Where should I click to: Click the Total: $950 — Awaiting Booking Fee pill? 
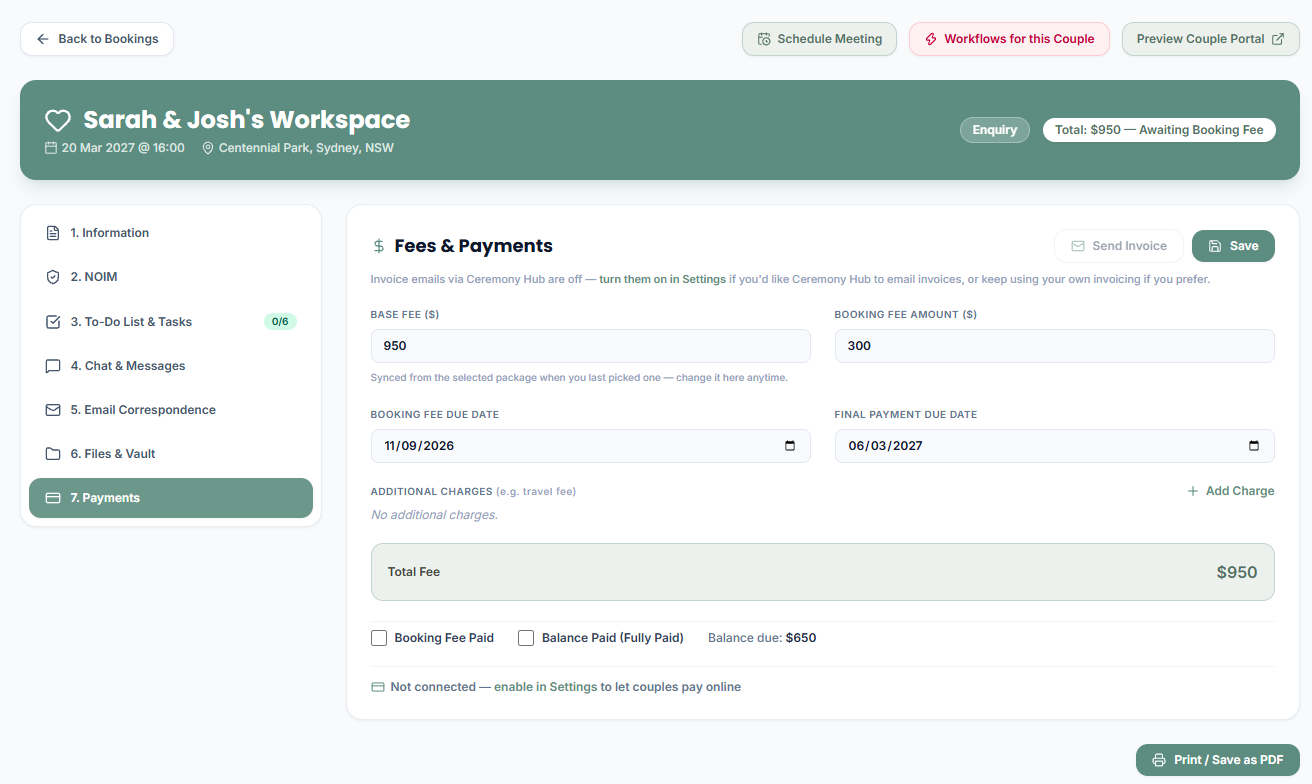click(x=1159, y=130)
